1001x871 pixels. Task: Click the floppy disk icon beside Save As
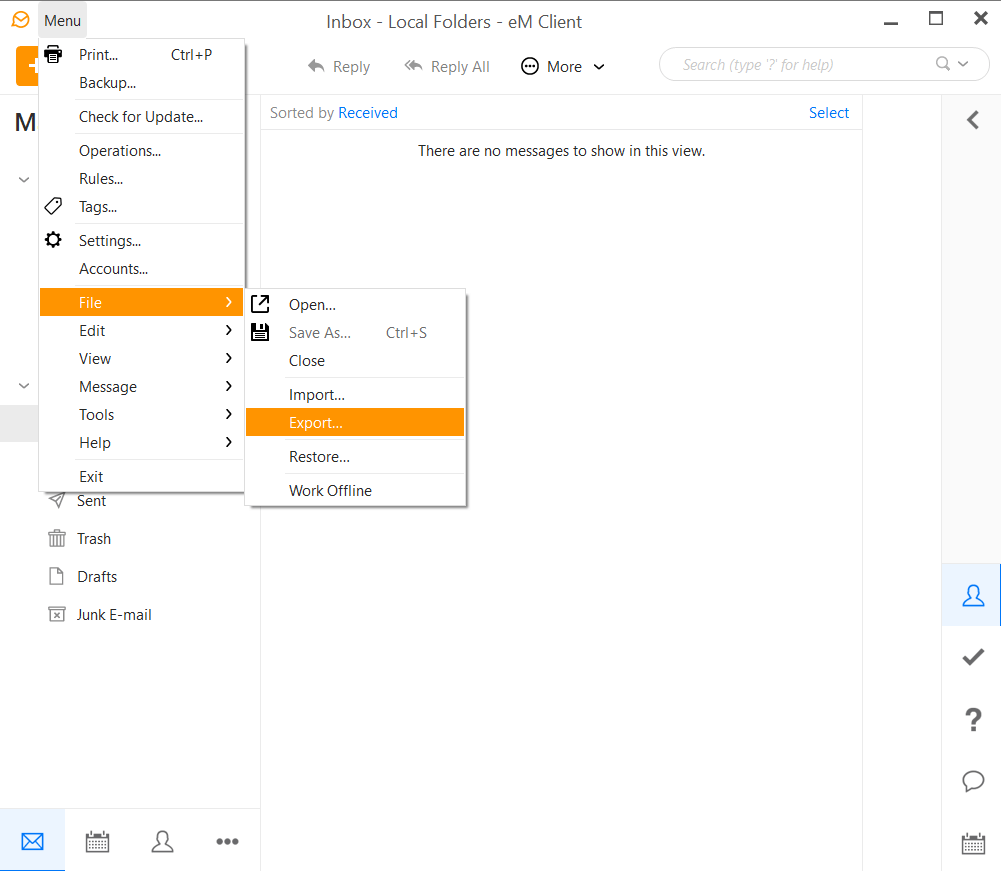pyautogui.click(x=260, y=332)
